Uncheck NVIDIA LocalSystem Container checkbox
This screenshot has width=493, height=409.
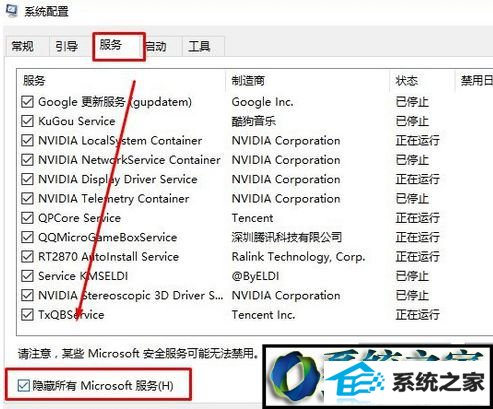[x=27, y=140]
